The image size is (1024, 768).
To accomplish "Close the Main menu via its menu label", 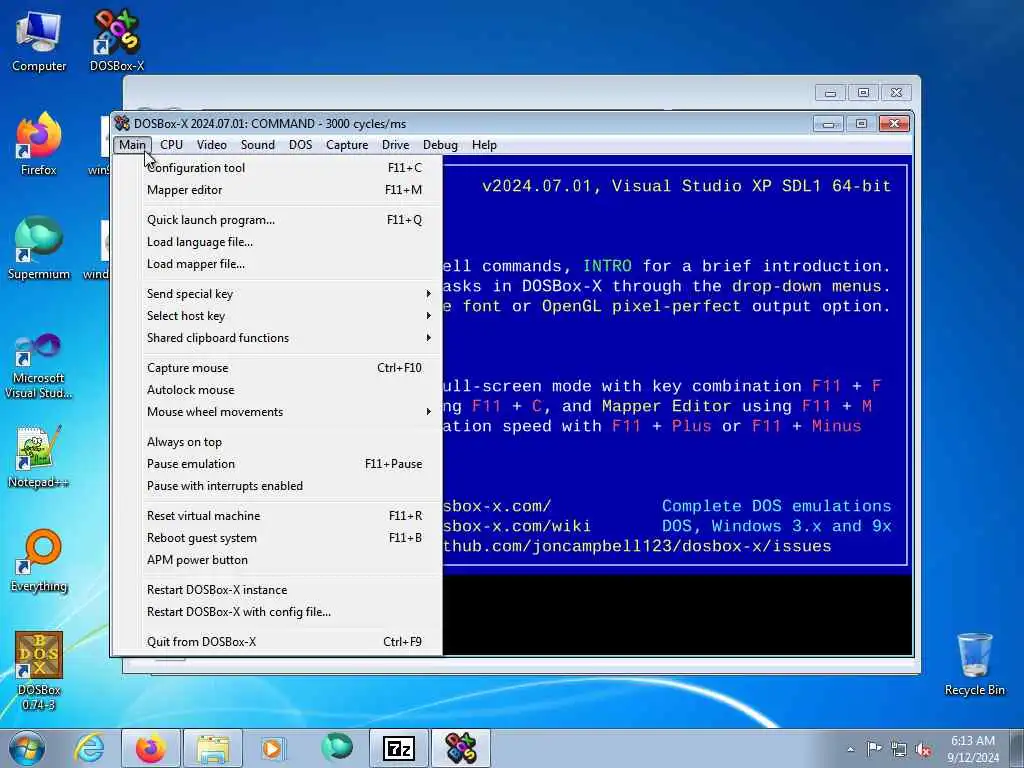I will (x=133, y=145).
